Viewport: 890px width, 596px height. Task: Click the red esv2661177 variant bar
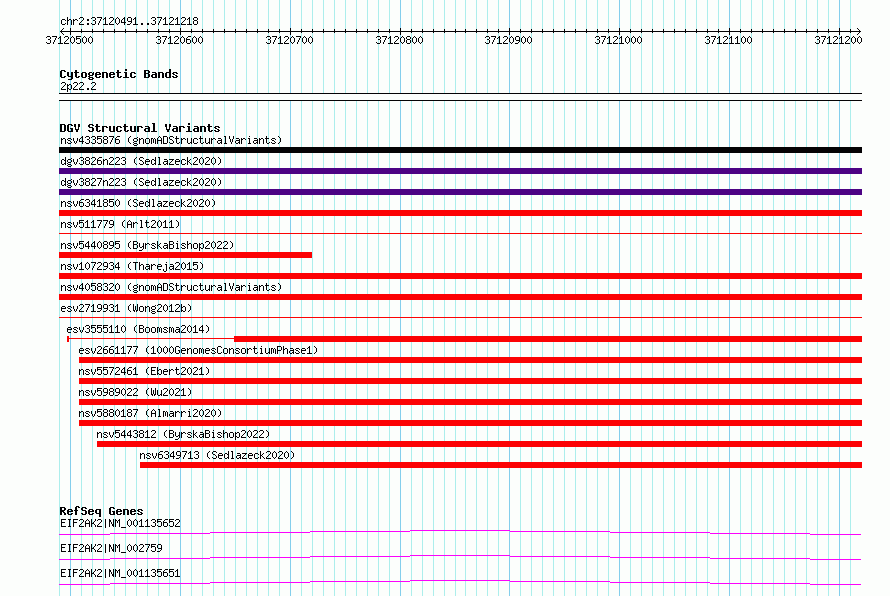point(470,360)
